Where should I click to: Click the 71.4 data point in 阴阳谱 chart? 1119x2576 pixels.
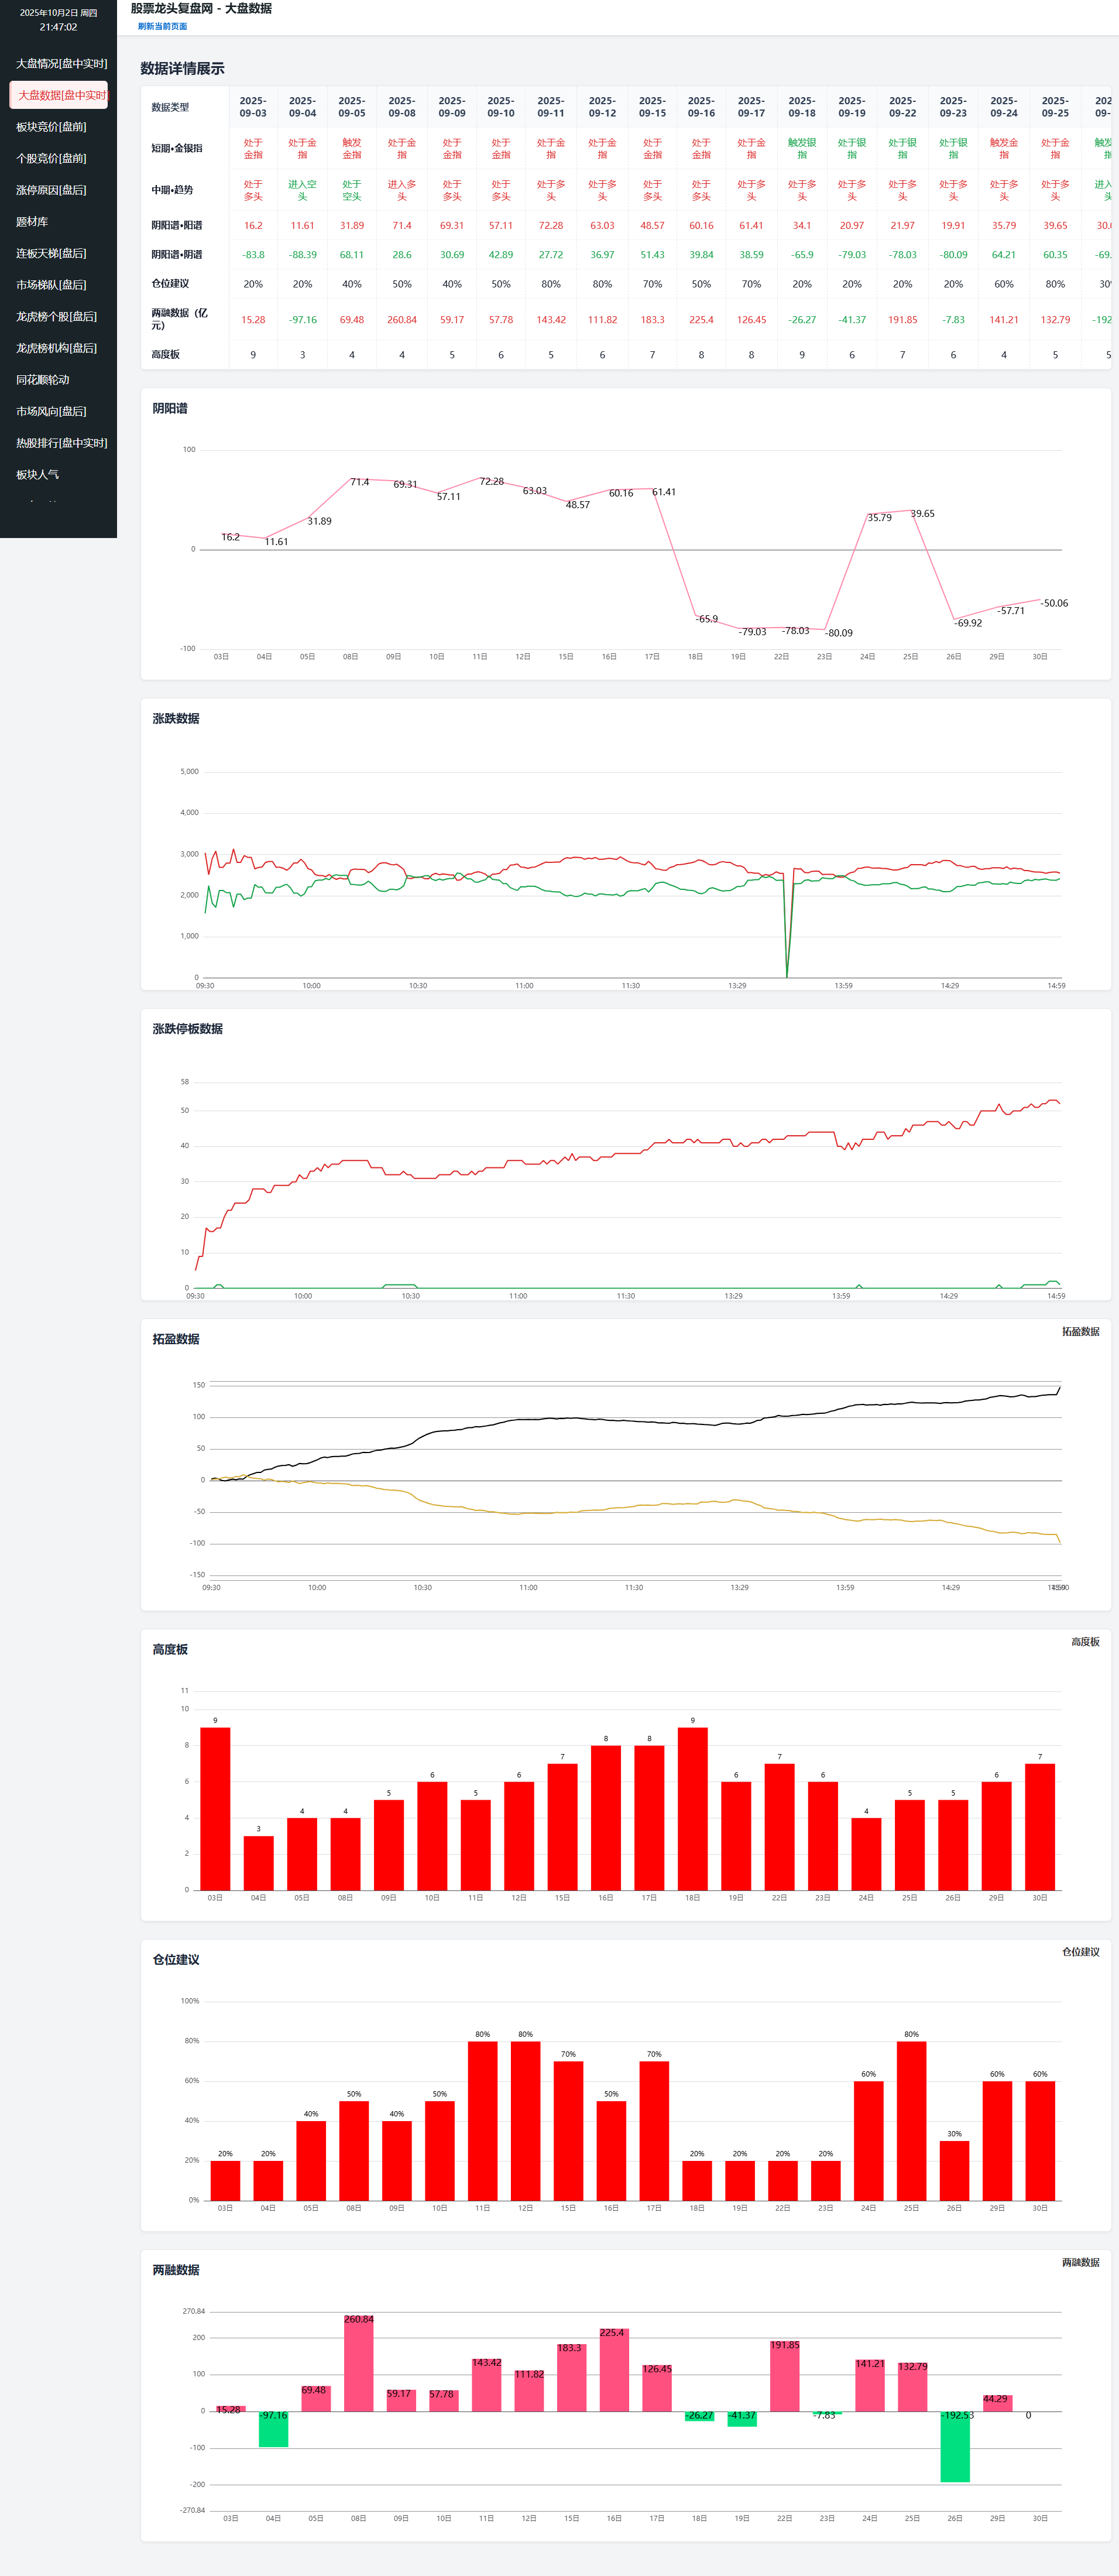pos(351,479)
